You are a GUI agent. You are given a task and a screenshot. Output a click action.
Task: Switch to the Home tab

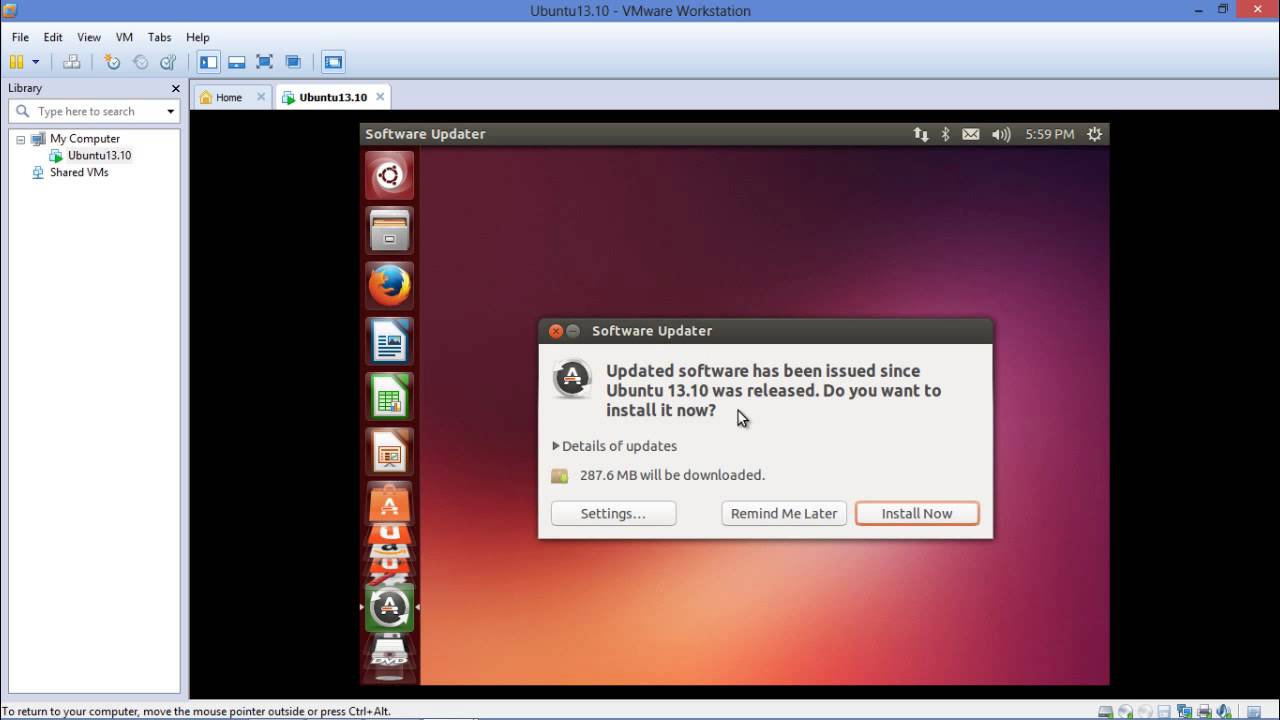click(229, 97)
